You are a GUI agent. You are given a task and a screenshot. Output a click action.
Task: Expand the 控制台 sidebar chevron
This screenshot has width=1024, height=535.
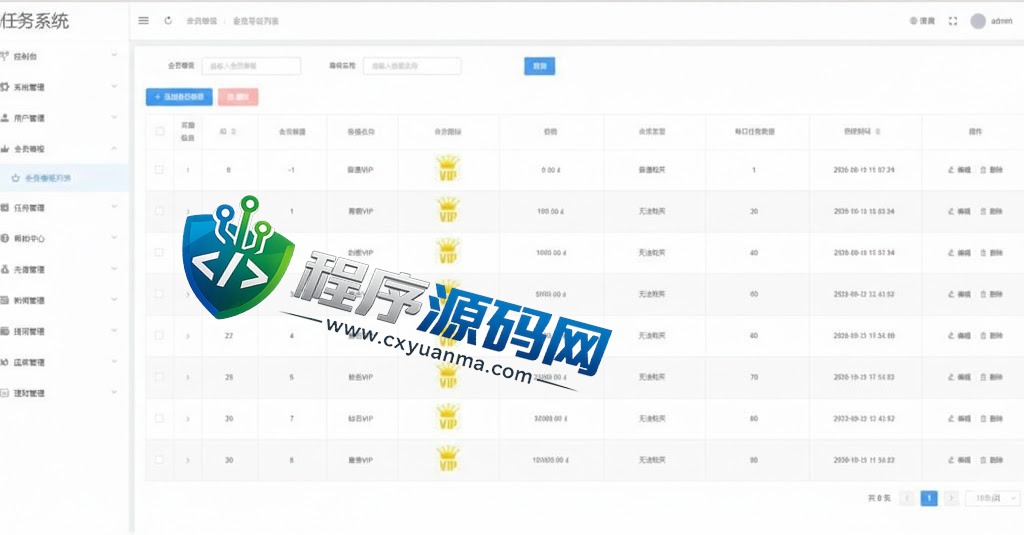coord(114,54)
